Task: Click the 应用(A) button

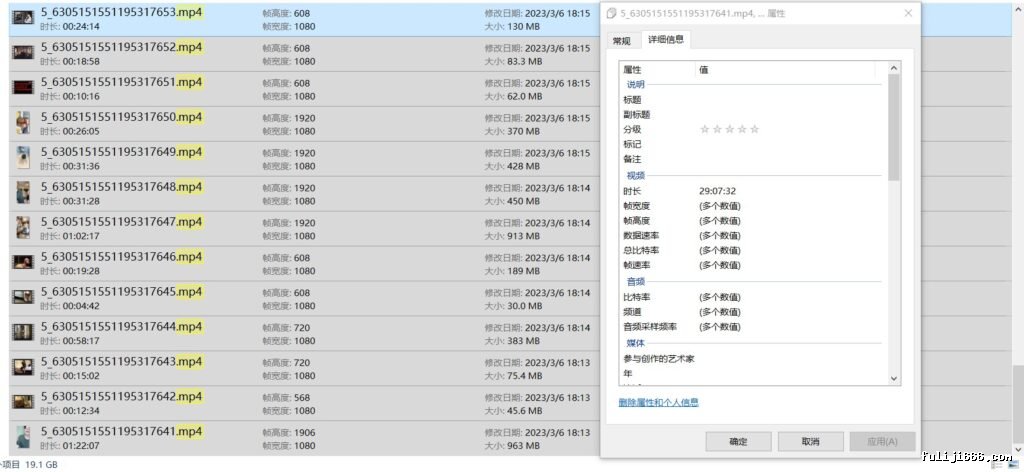Action: [x=882, y=441]
